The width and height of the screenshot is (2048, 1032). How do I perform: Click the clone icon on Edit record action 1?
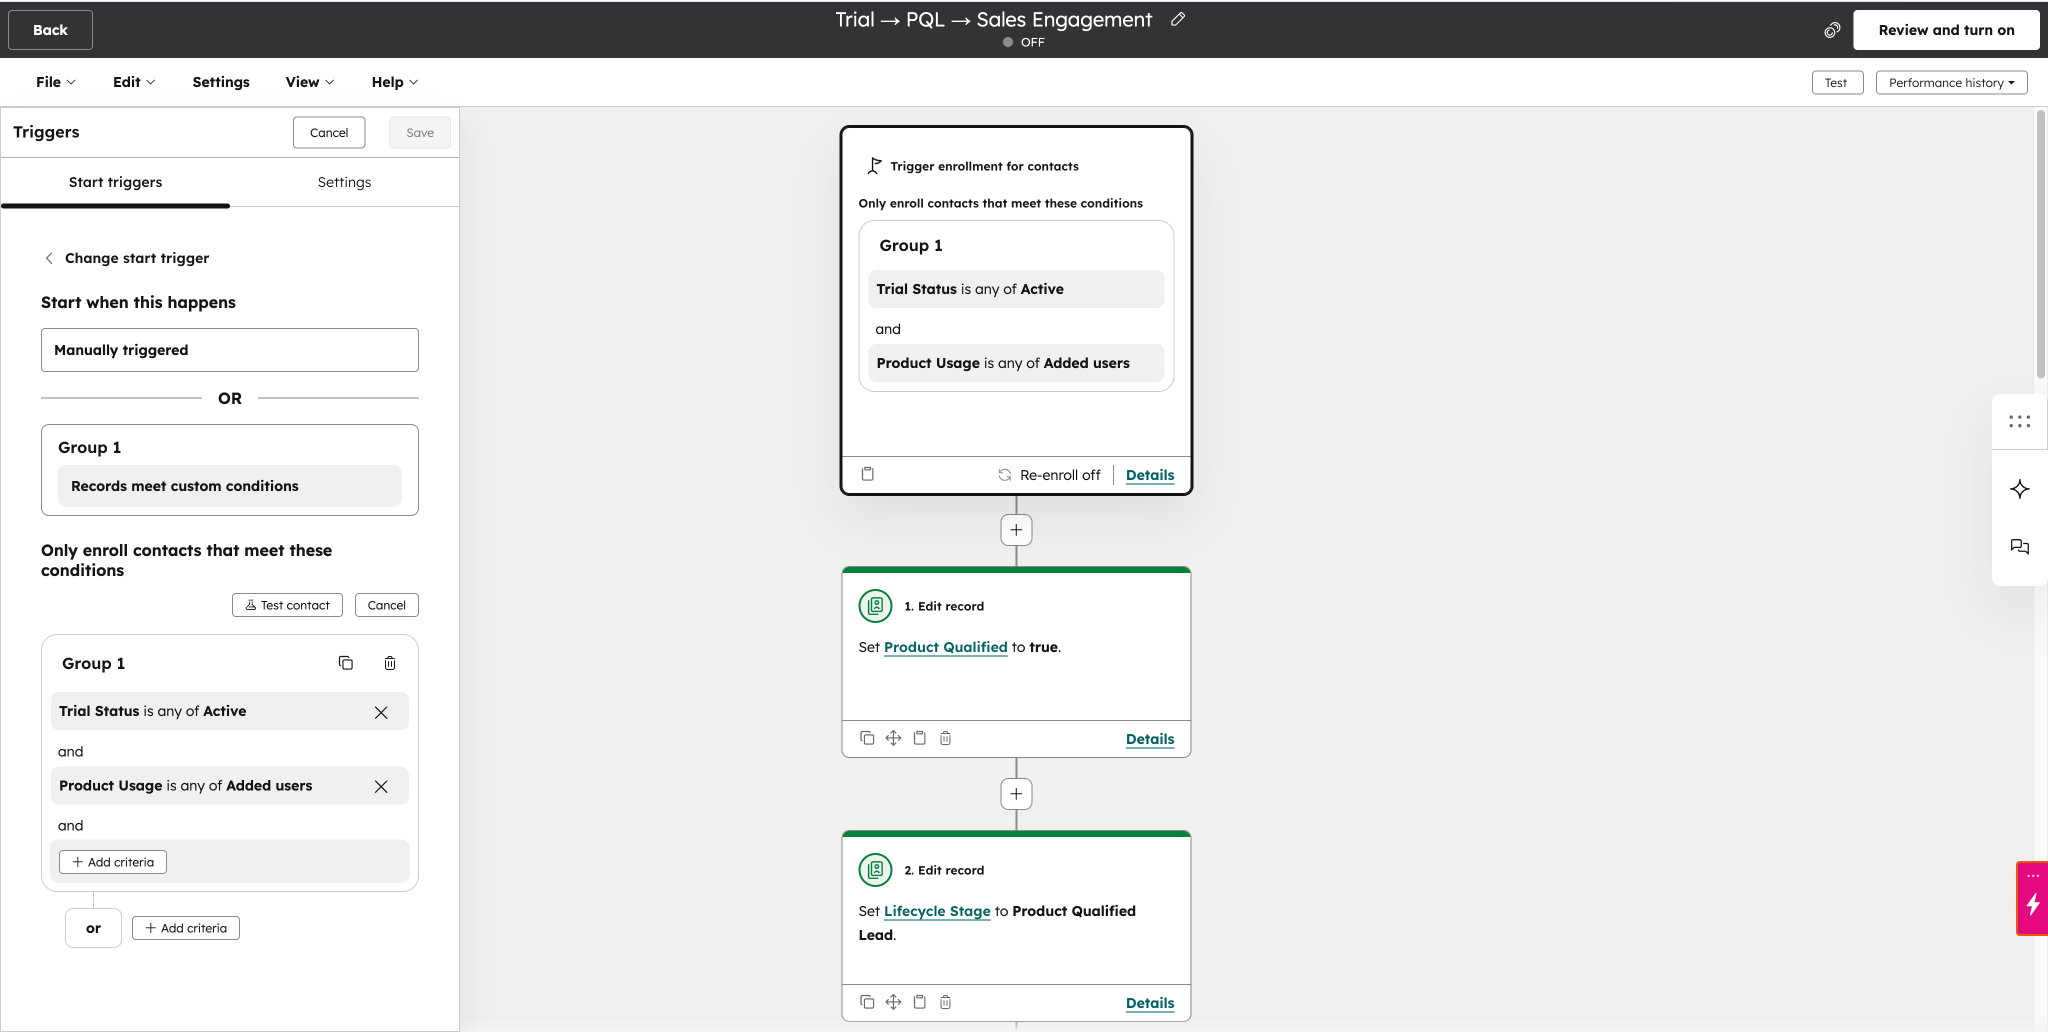click(867, 738)
